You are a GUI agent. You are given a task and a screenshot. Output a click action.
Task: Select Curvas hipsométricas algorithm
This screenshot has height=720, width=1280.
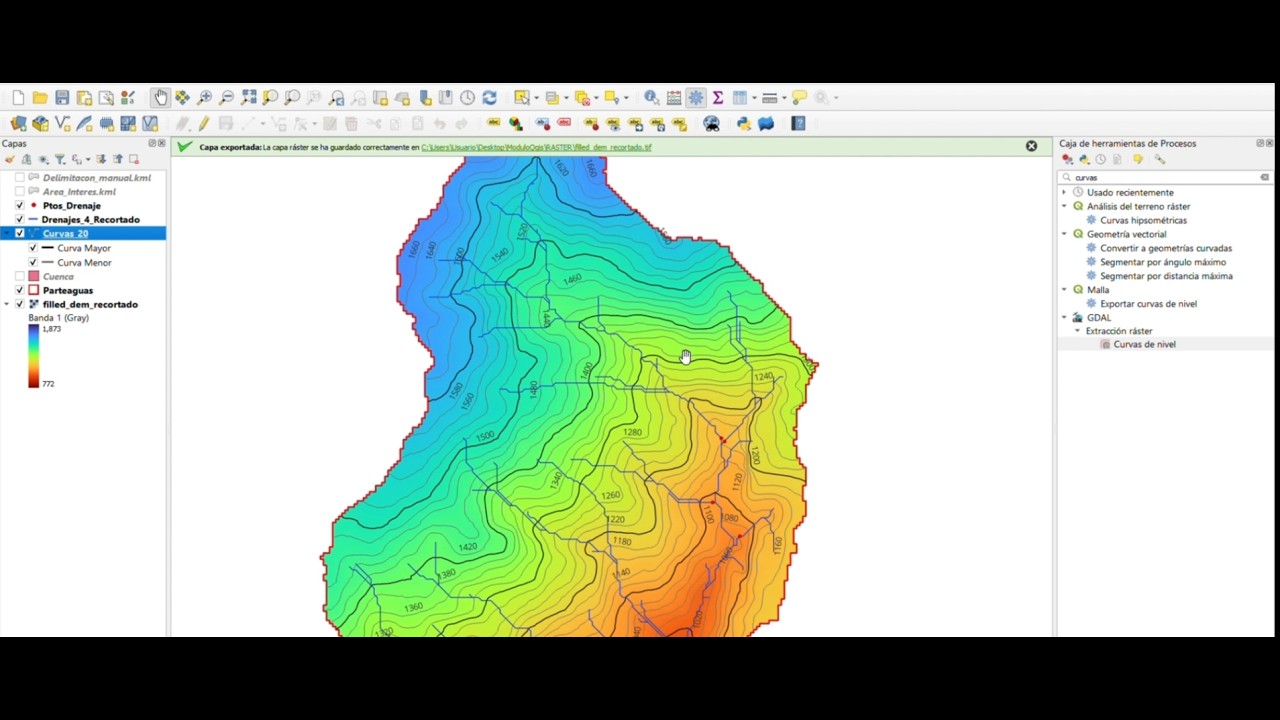(x=1143, y=220)
